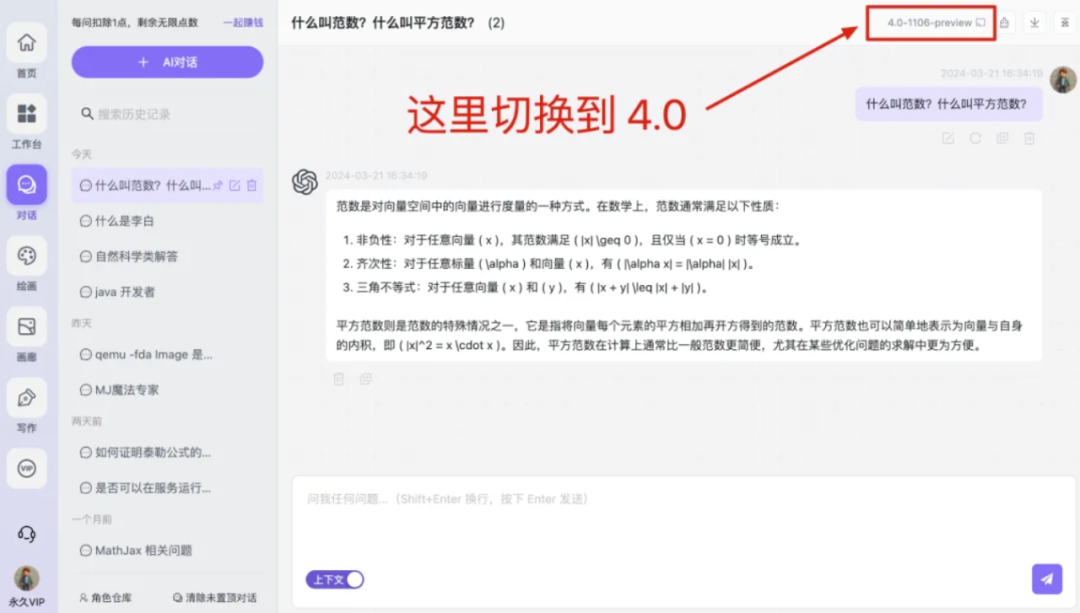Click 清除未置顶对话 to clear unpinned chats
Screen dimensions: 1080x613
coord(215,598)
